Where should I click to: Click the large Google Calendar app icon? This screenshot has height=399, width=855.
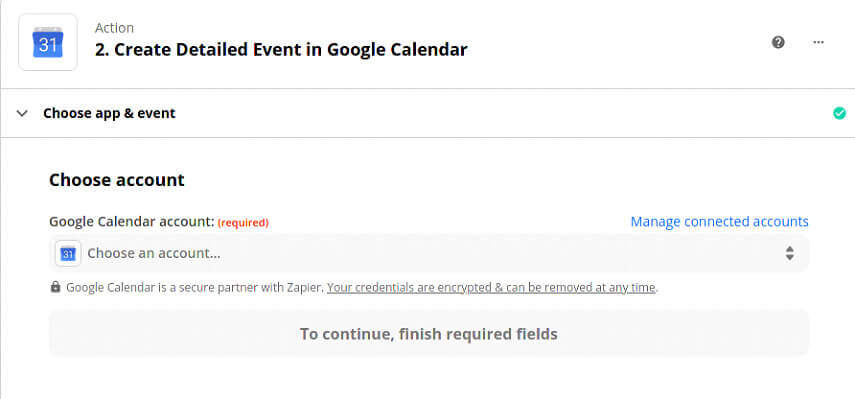pyautogui.click(x=48, y=43)
